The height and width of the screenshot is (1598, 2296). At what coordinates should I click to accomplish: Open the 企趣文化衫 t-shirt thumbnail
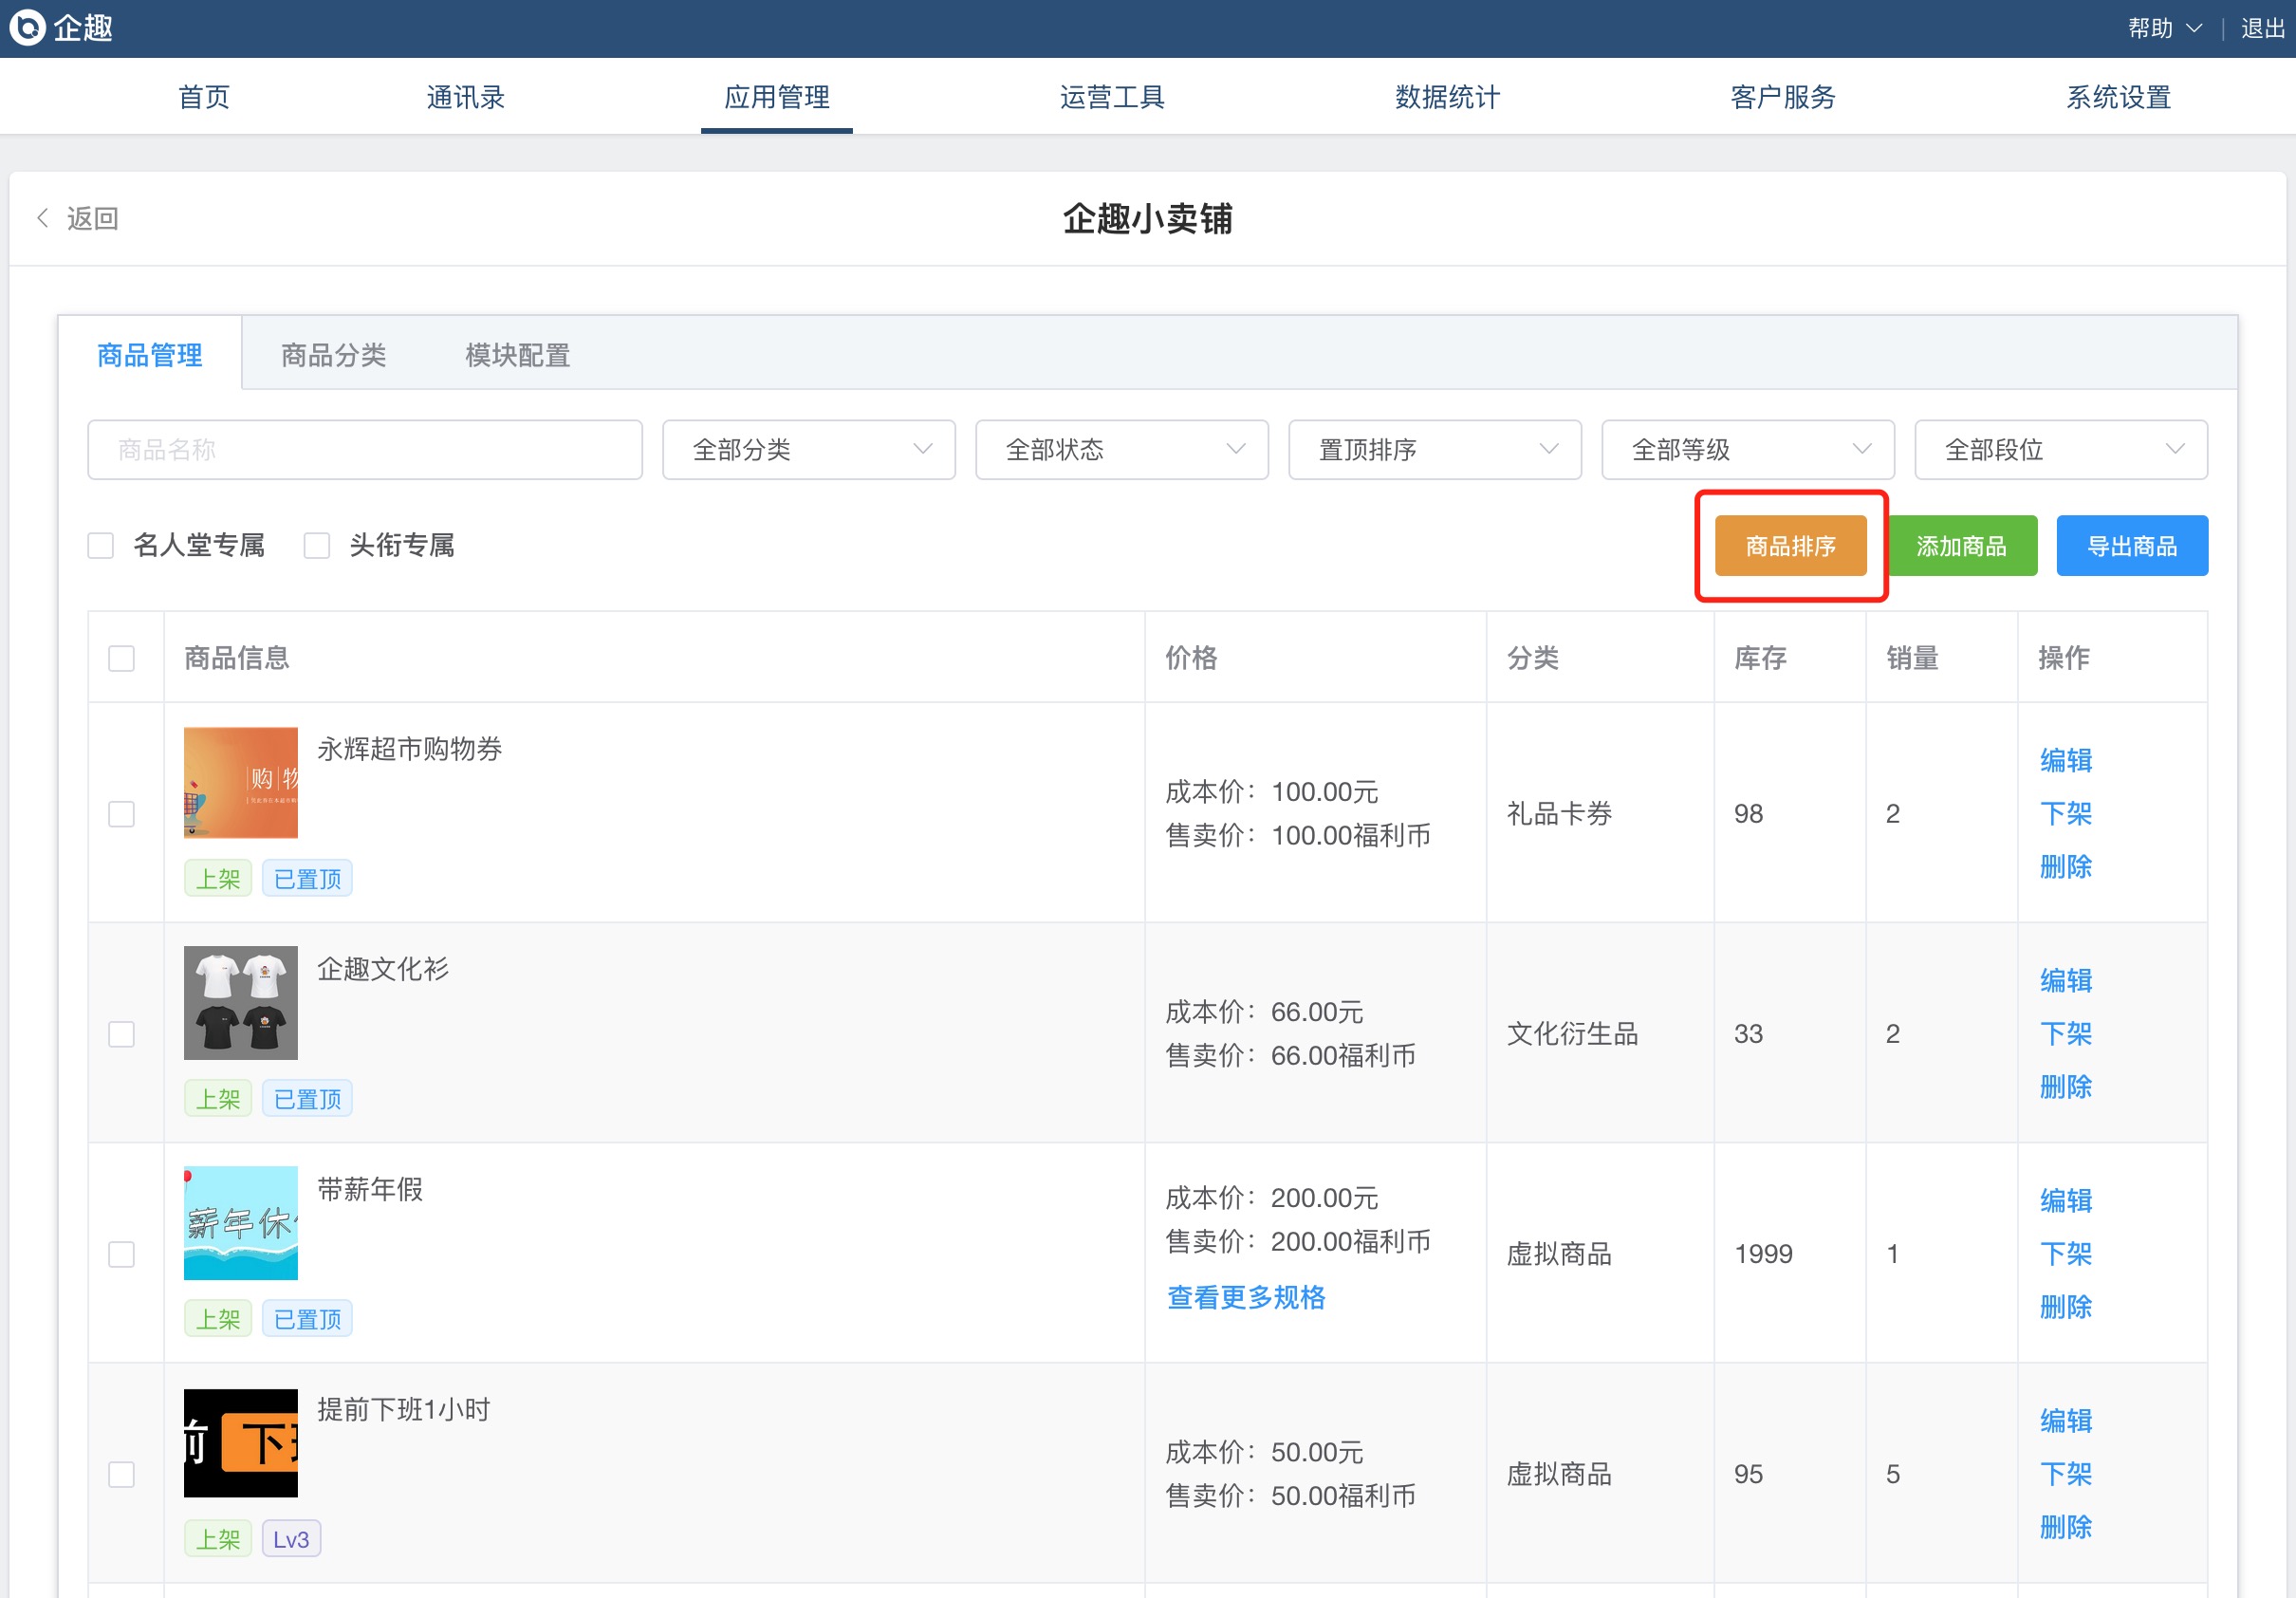tap(240, 1002)
